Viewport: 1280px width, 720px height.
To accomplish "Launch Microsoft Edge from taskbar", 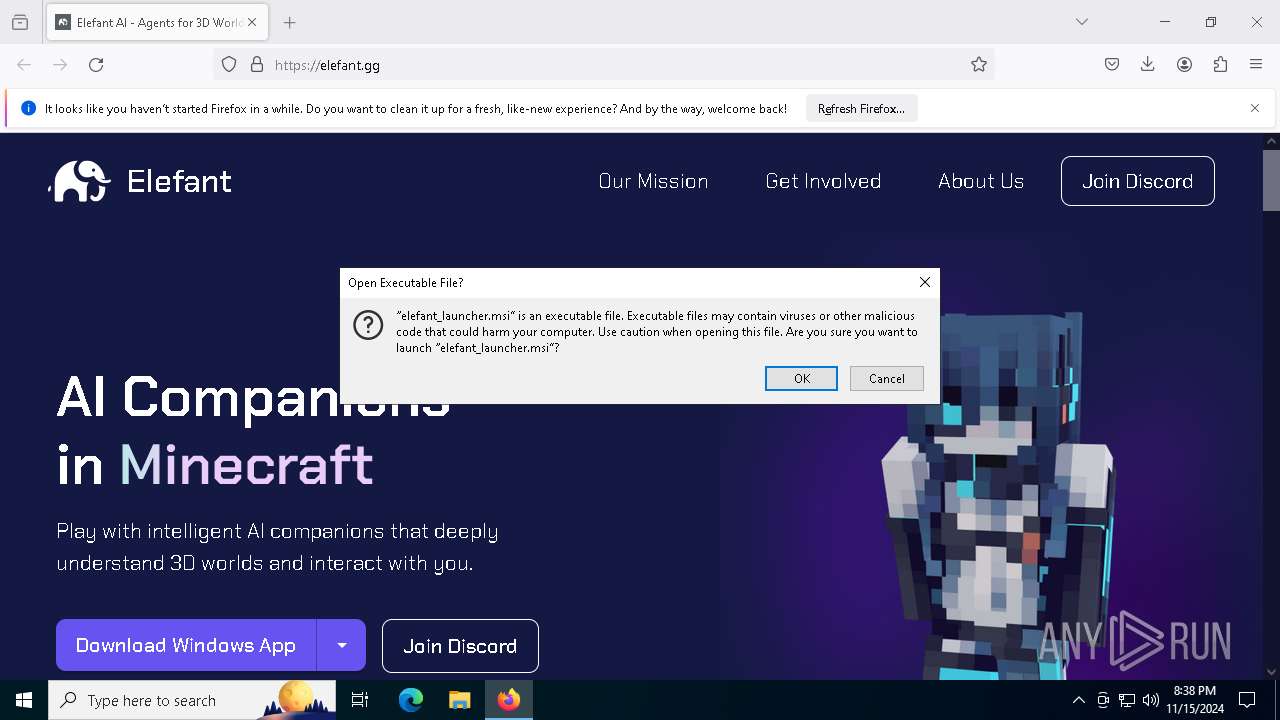I will pyautogui.click(x=411, y=700).
